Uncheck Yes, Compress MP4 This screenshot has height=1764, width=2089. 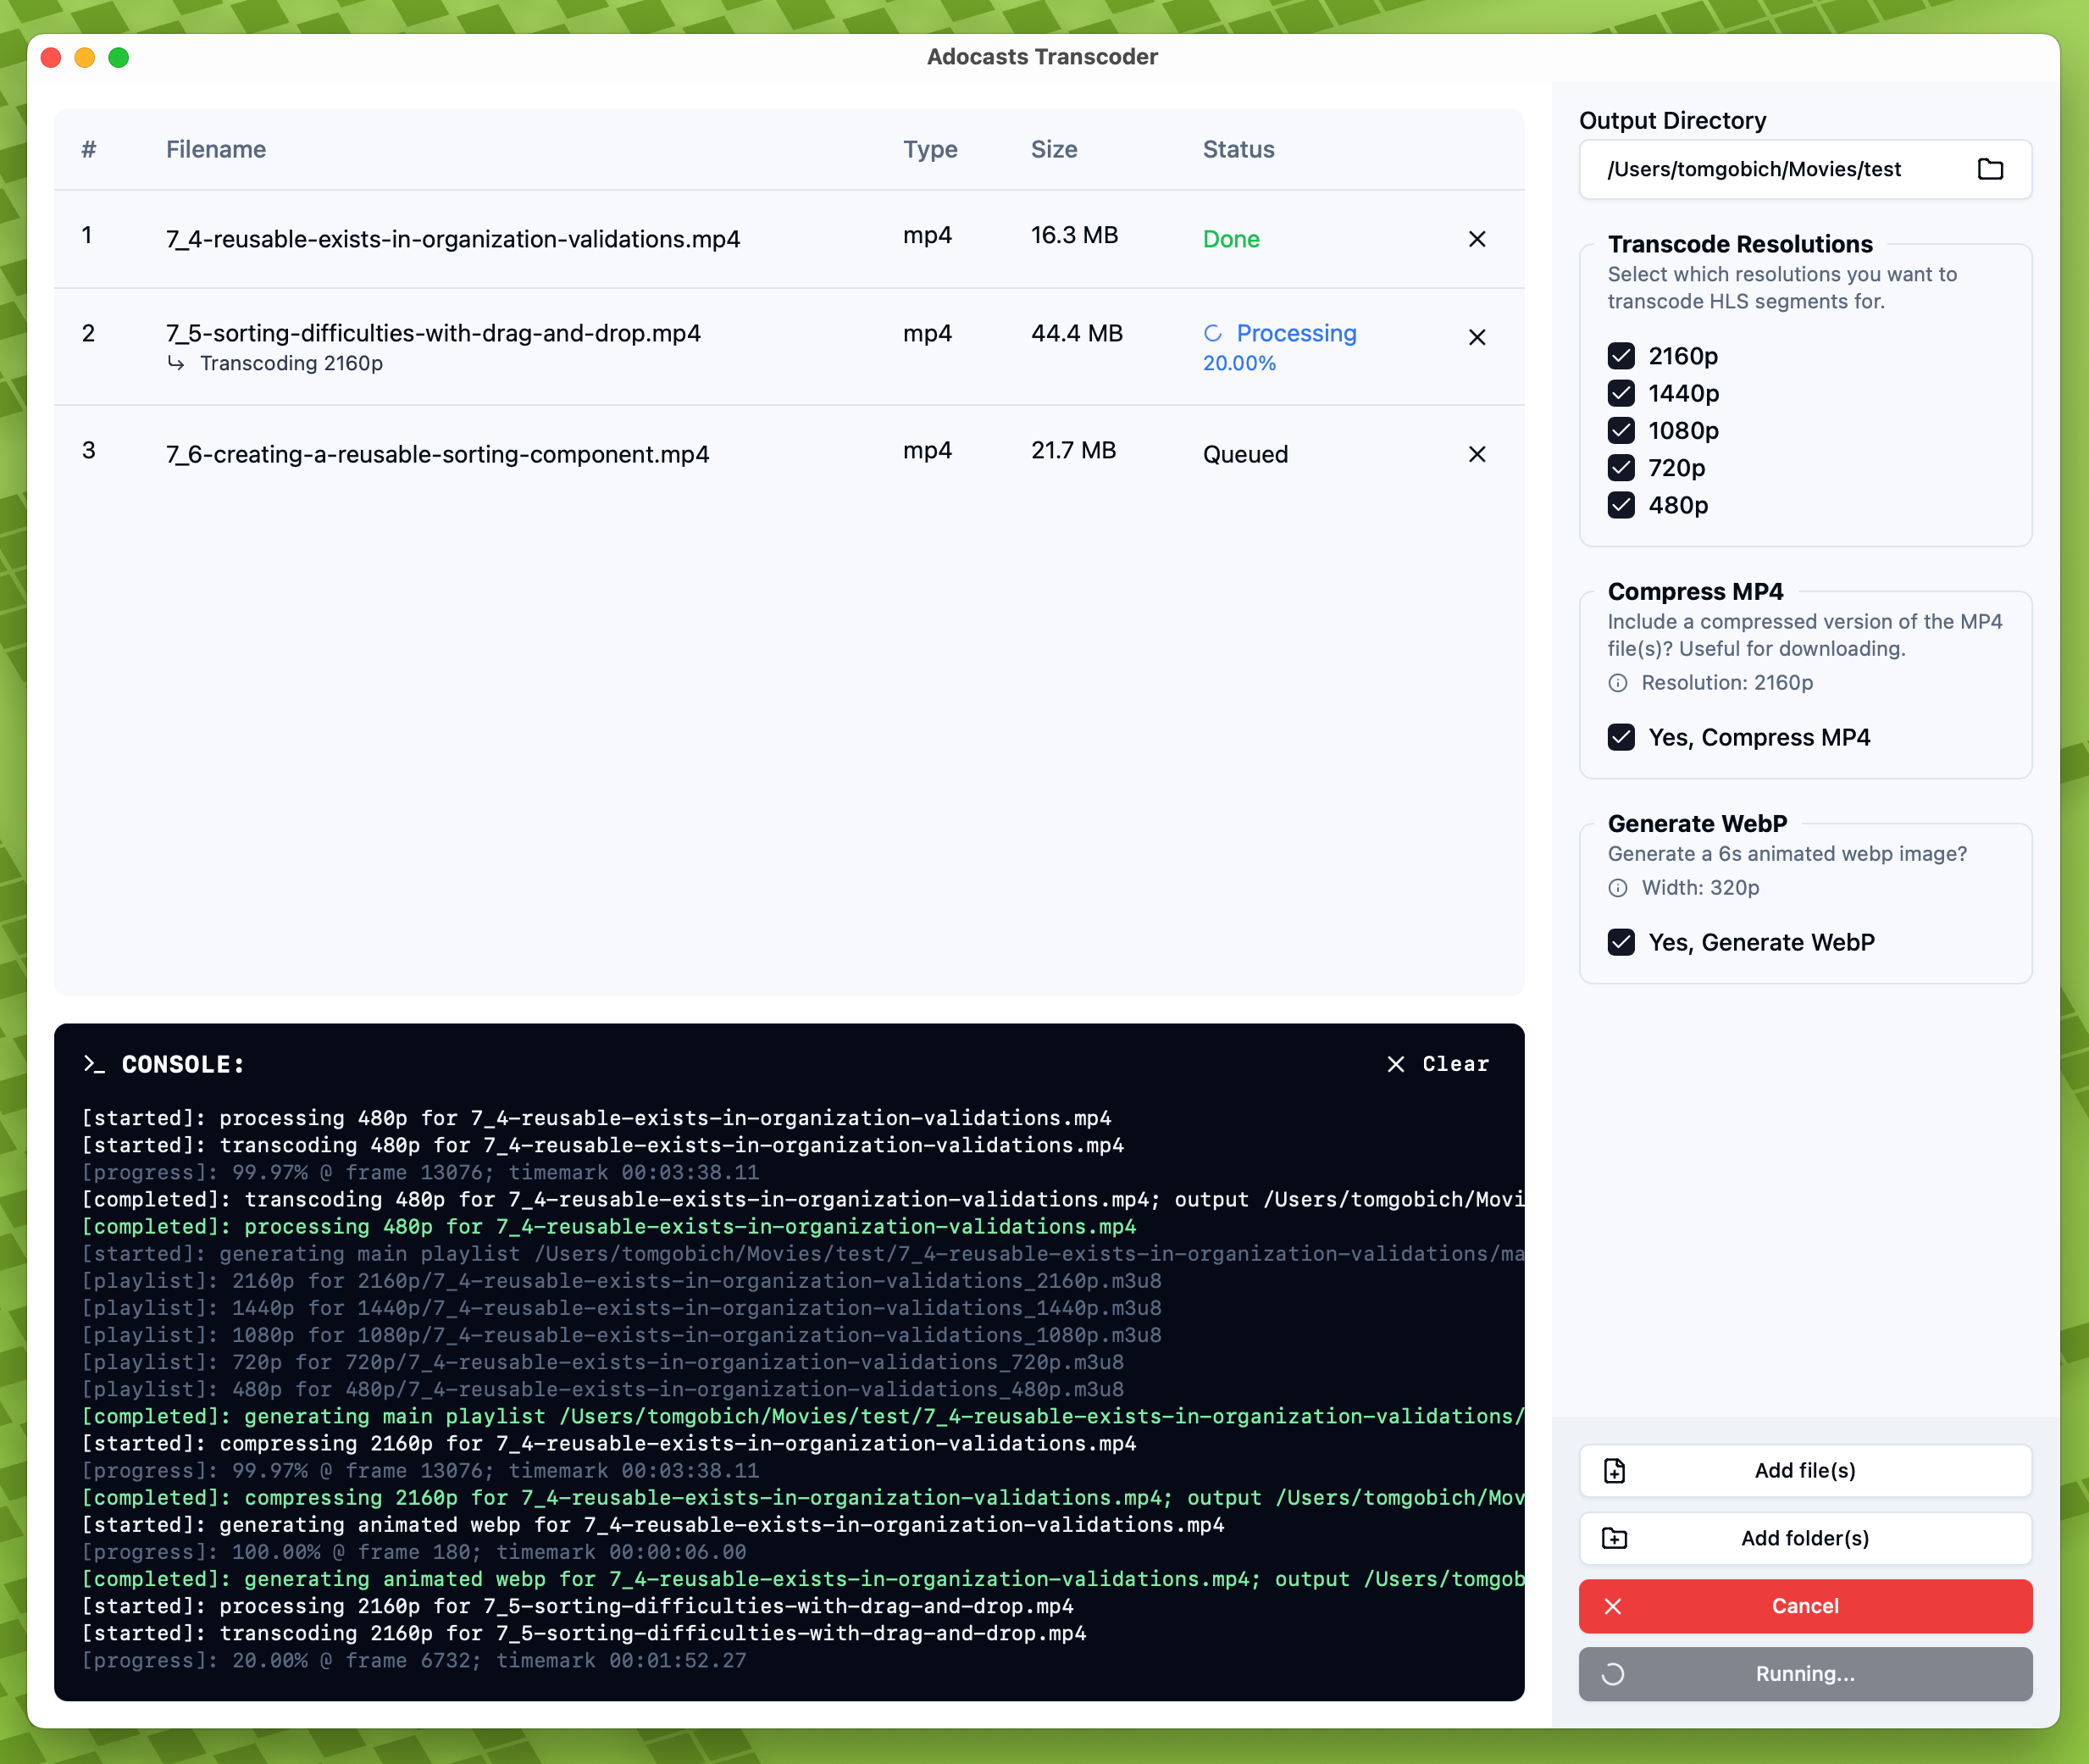1621,737
